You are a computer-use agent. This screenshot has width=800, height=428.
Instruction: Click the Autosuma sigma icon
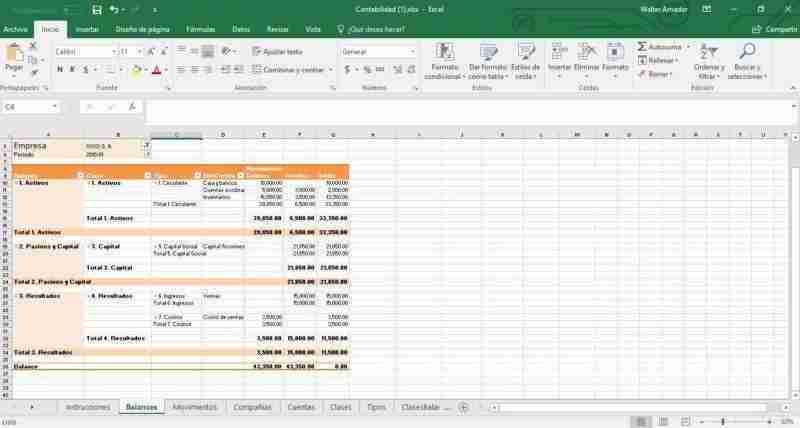coord(642,47)
